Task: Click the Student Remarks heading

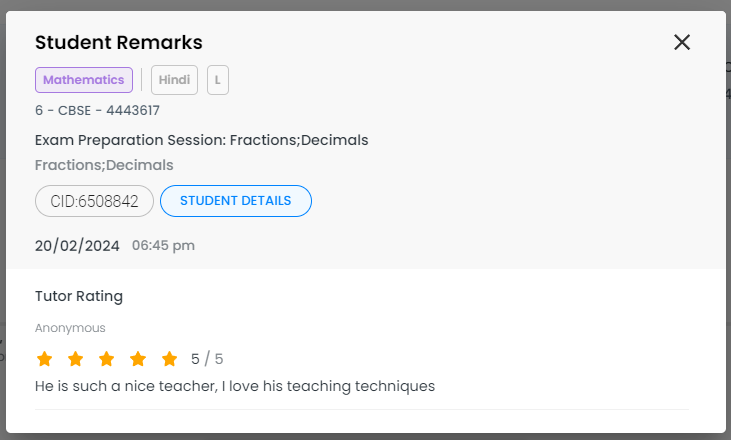Action: click(119, 42)
